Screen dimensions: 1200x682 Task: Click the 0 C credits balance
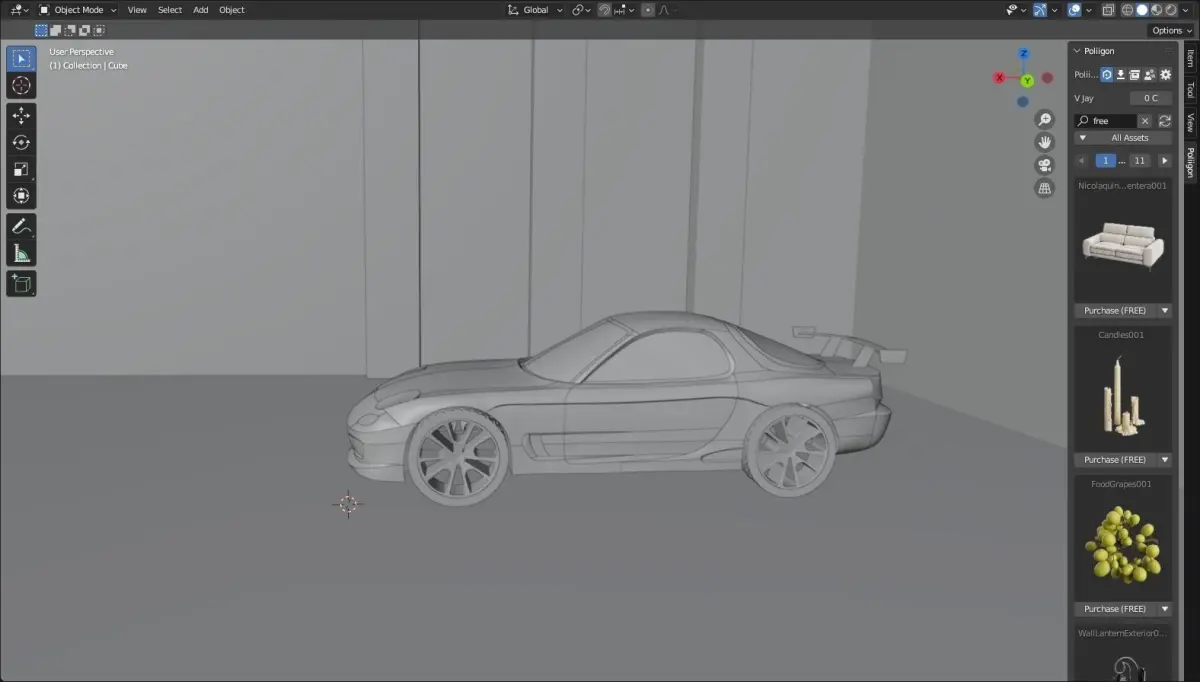pos(1151,98)
